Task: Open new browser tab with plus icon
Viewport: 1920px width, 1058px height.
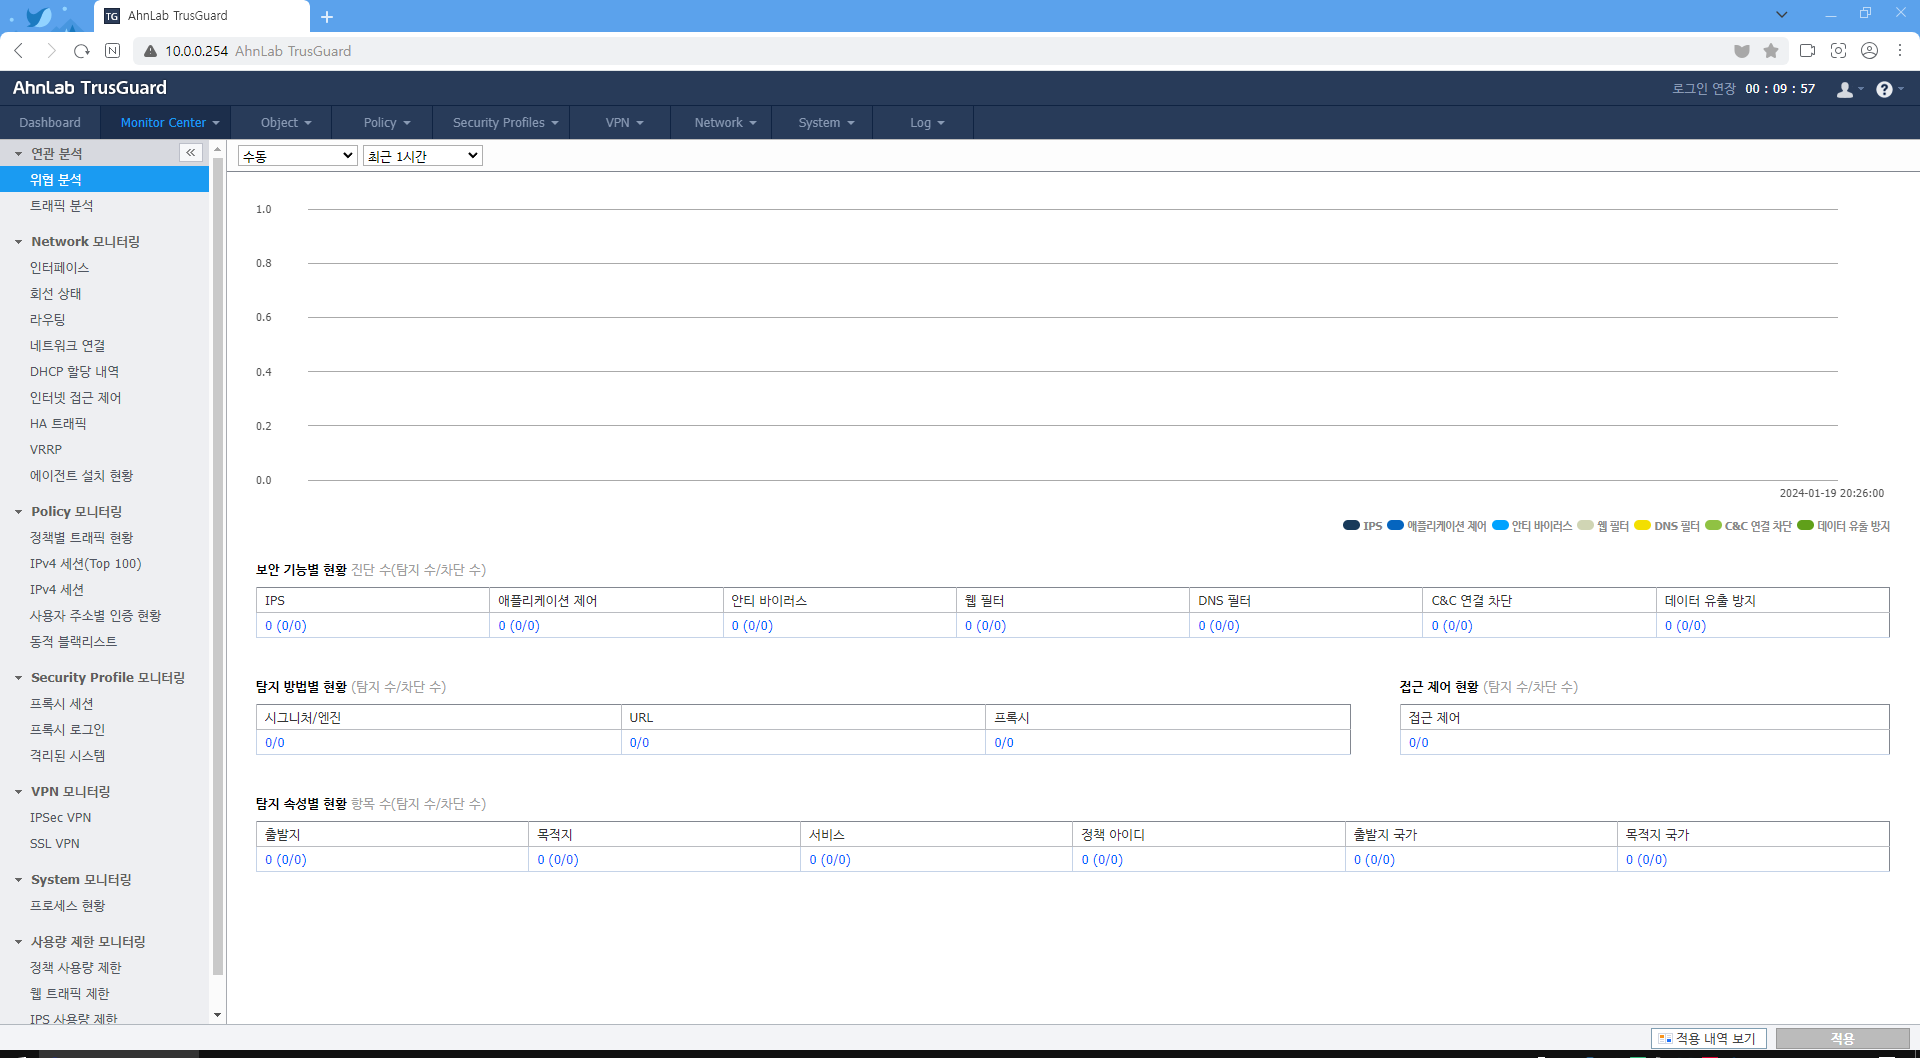Action: pyautogui.click(x=327, y=16)
